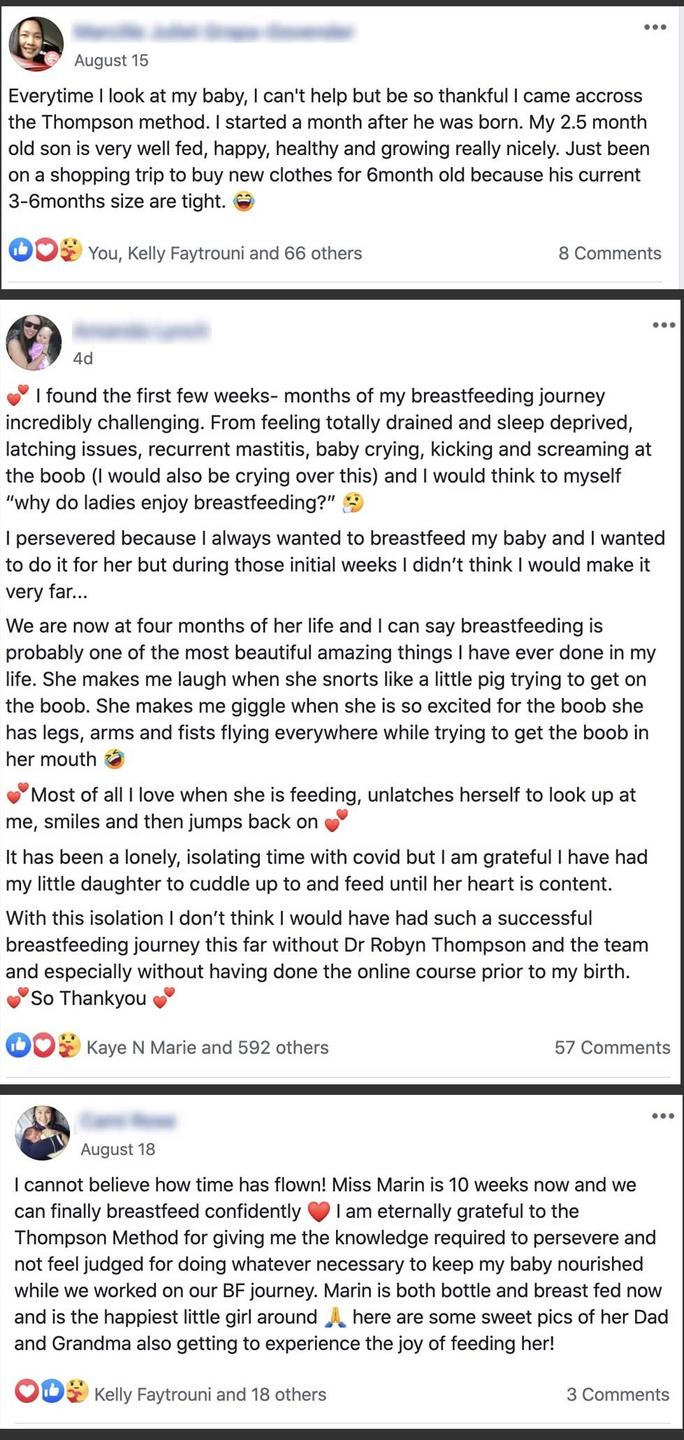
Task: Open the 8 Comments link
Action: [x=610, y=253]
